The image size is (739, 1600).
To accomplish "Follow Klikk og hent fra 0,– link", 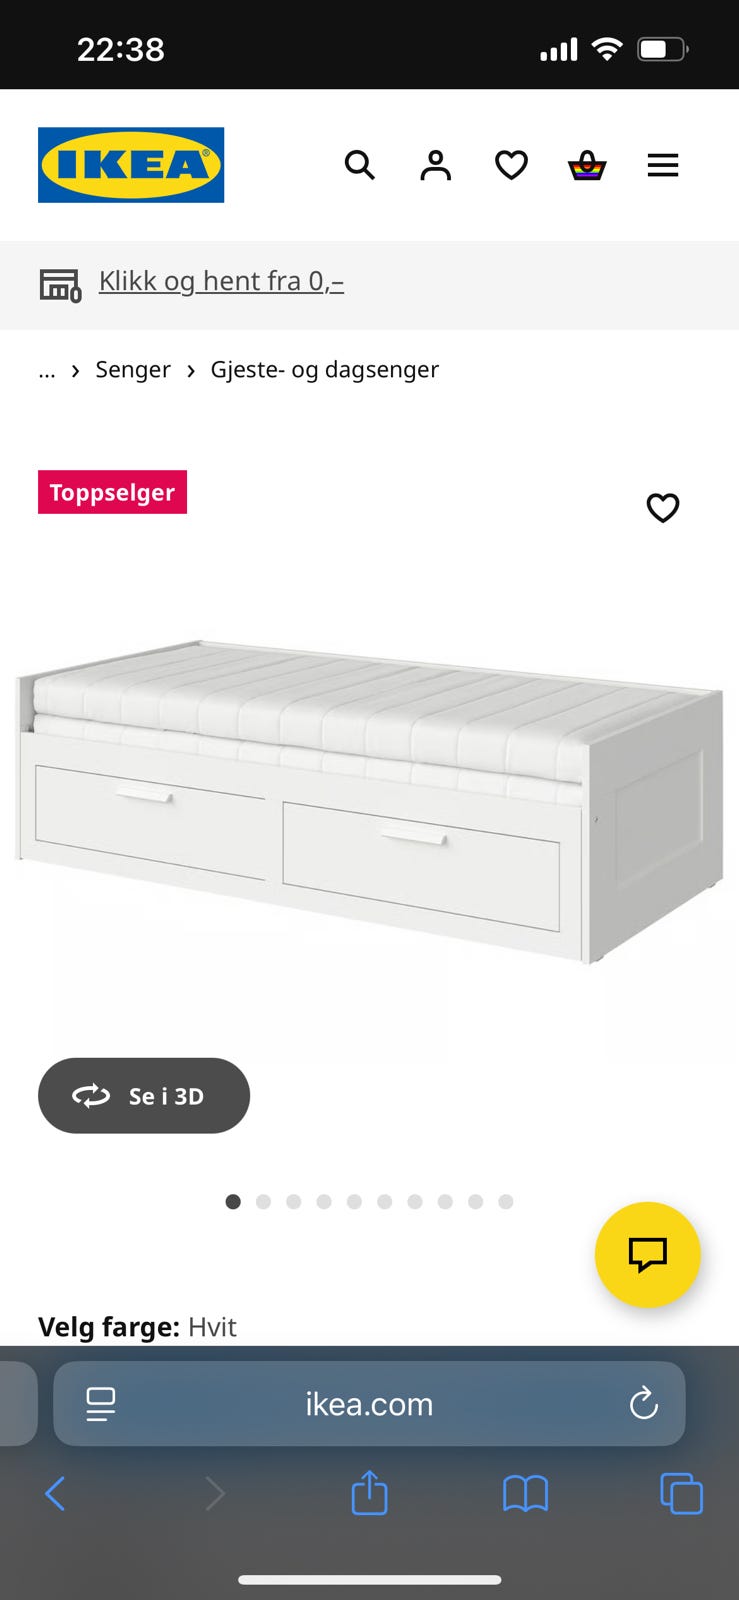I will tap(221, 281).
